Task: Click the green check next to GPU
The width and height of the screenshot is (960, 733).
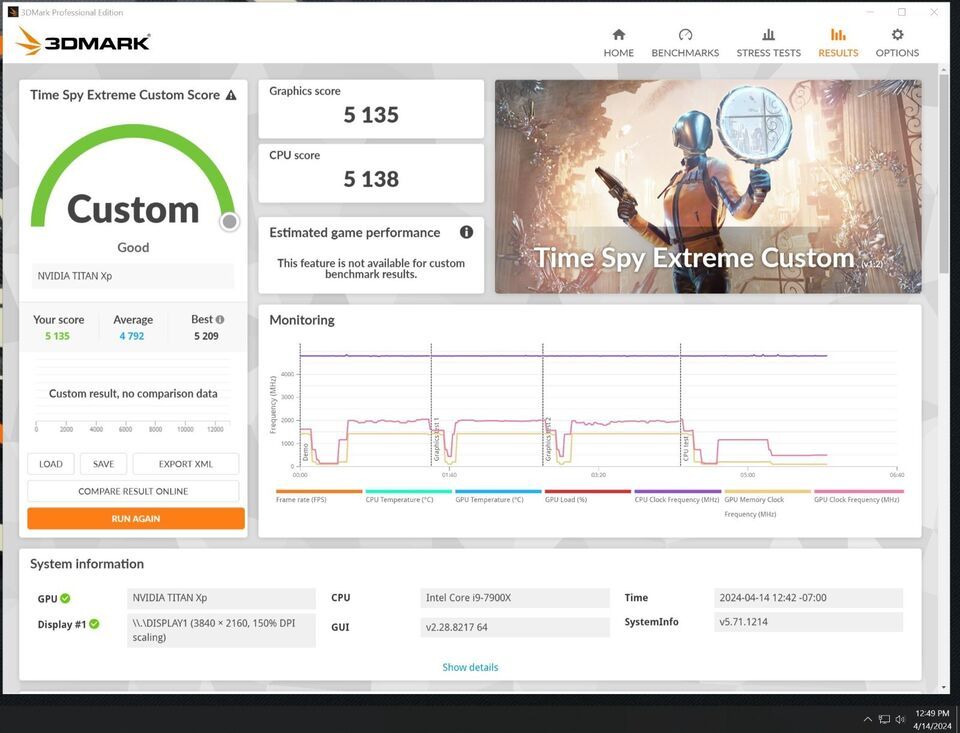Action: point(66,598)
